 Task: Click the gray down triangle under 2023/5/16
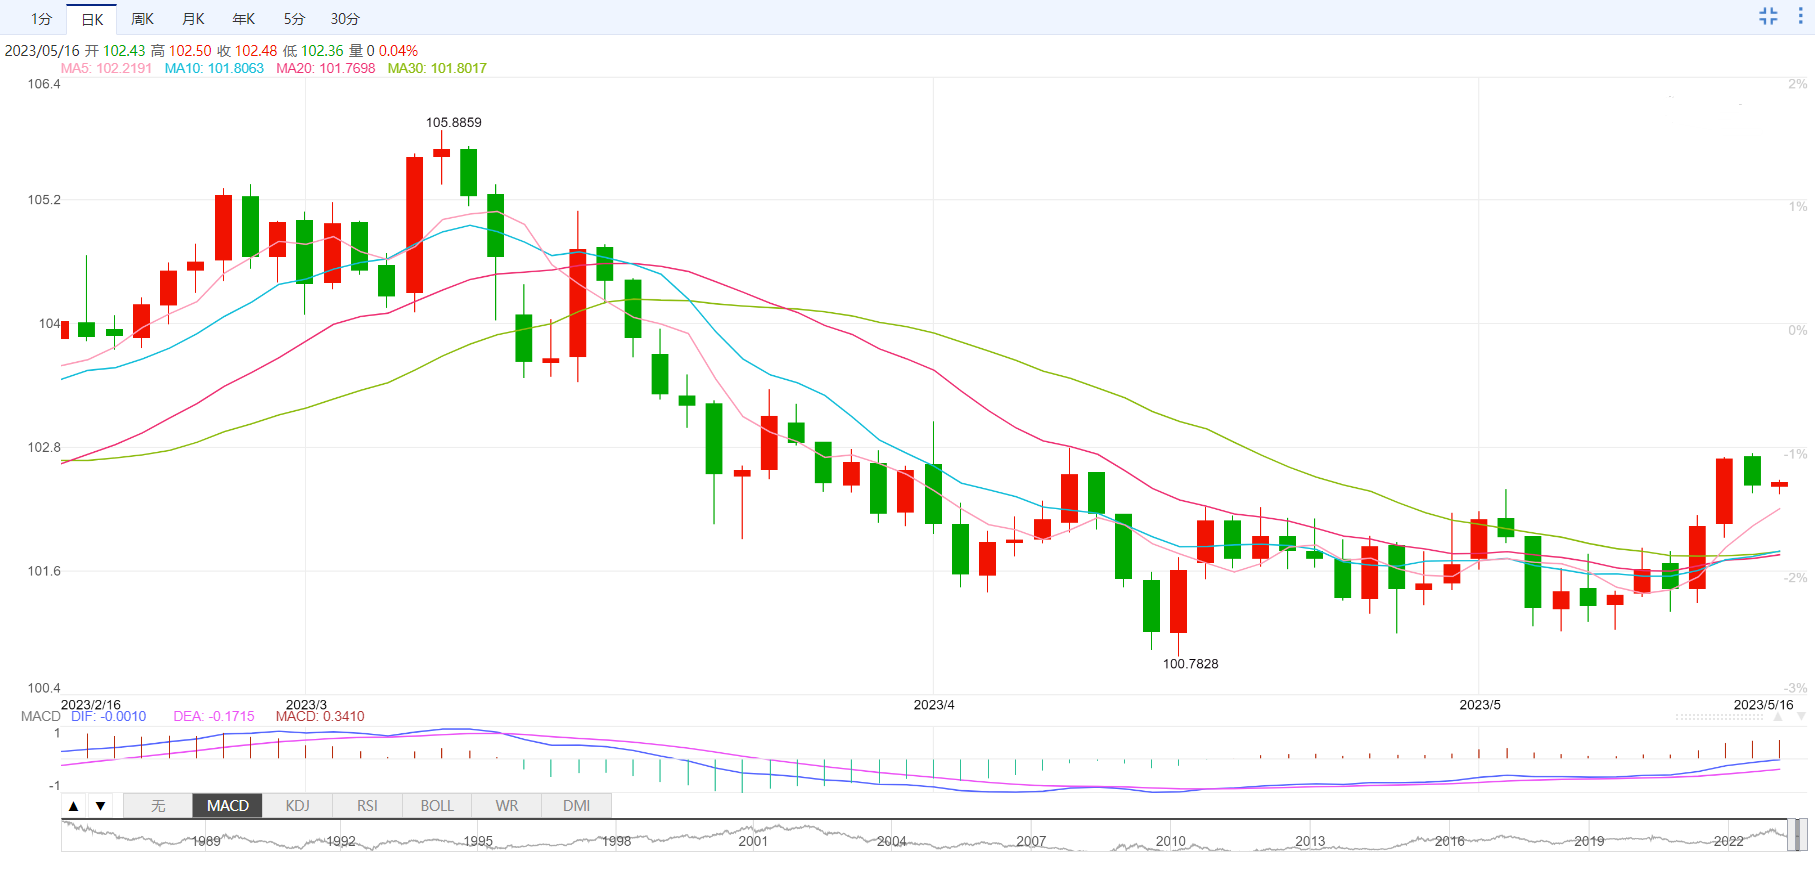(x=1801, y=717)
